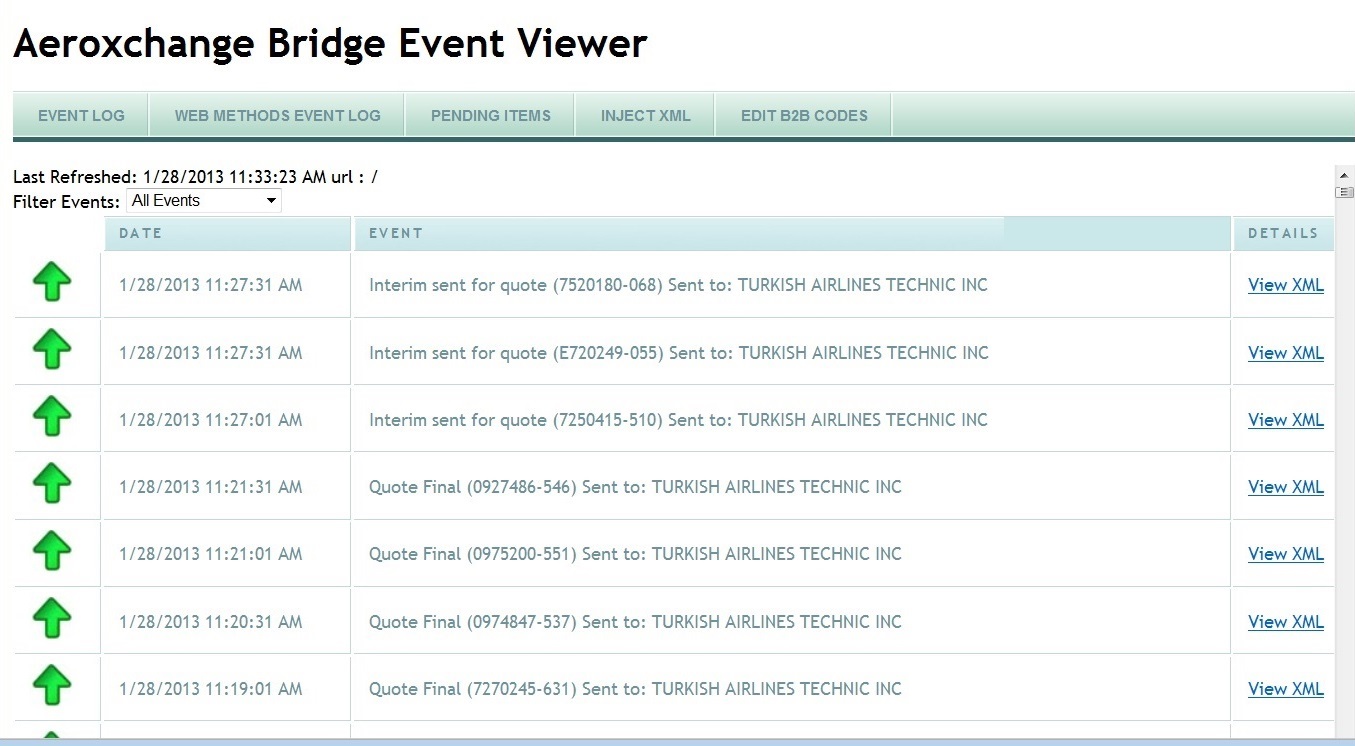Click event text for interim quote E720249-055
Screen dimensions: 1355x746
pos(679,353)
